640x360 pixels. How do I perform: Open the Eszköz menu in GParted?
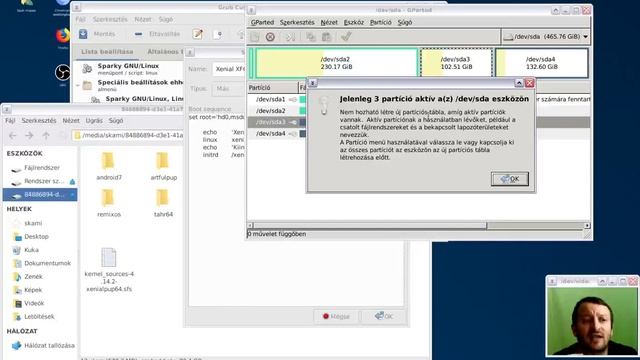pyautogui.click(x=353, y=22)
